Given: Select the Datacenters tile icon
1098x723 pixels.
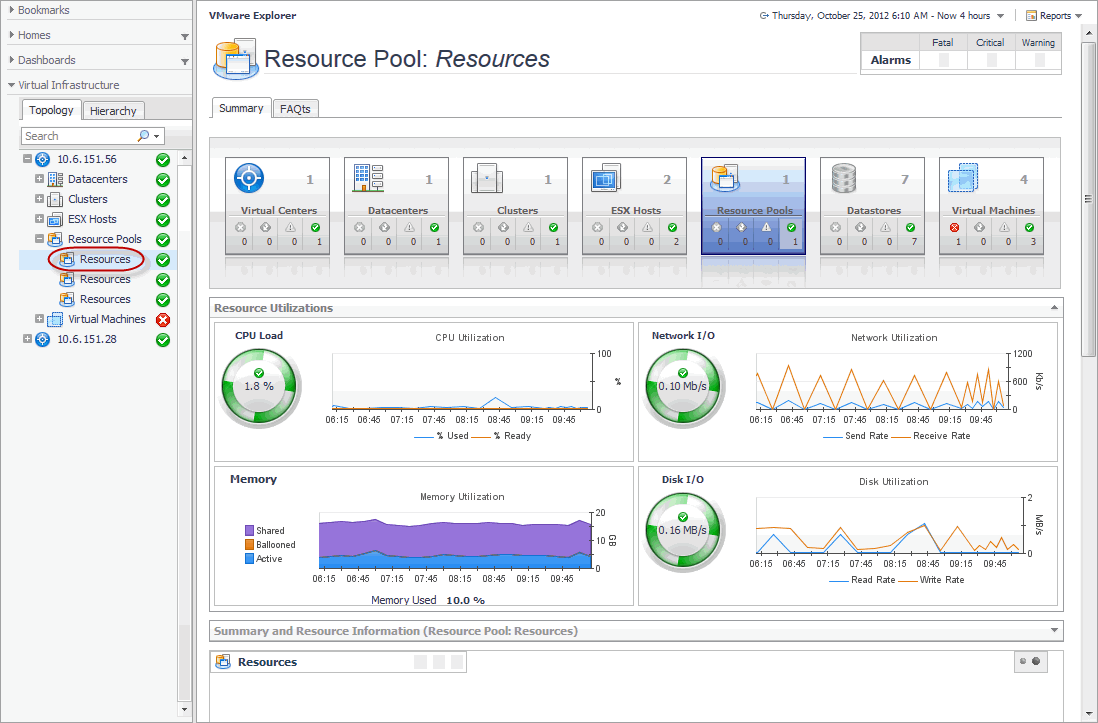Looking at the screenshot, I should click(x=368, y=178).
